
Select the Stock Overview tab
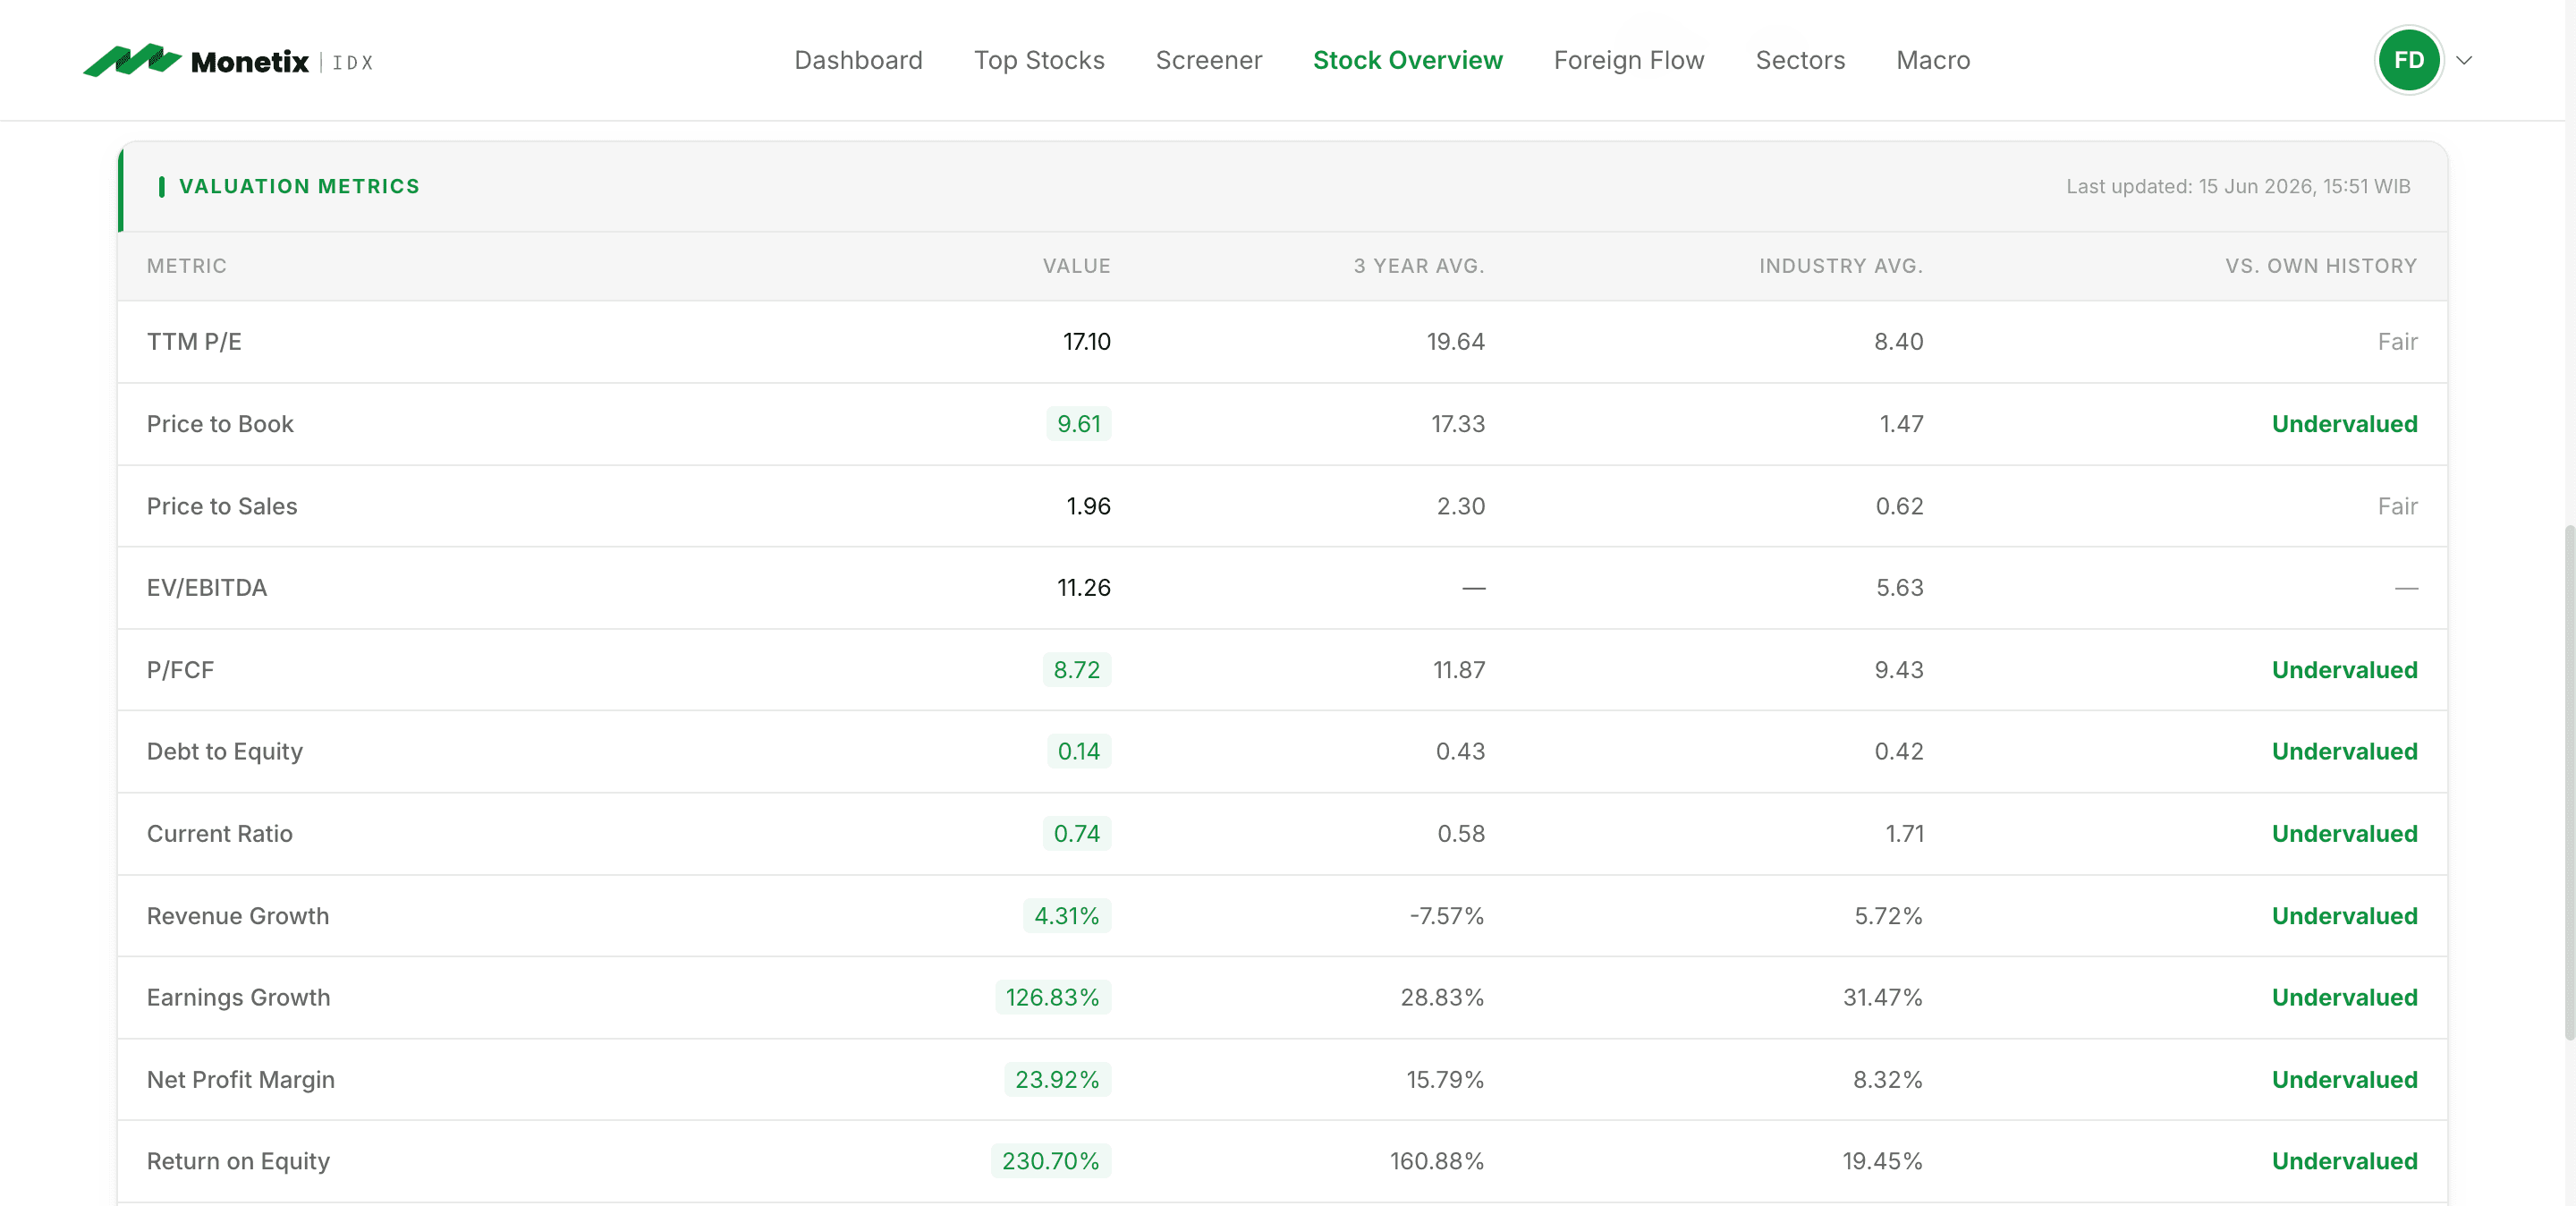coord(1407,60)
